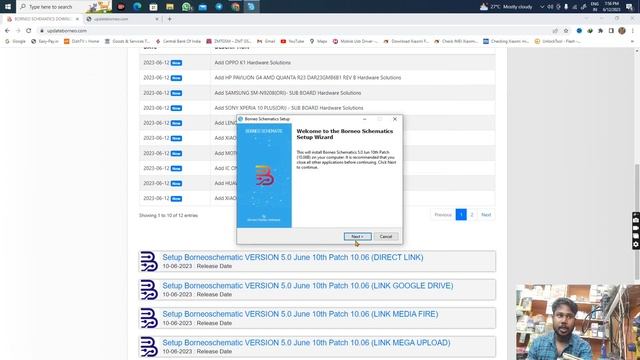Open the Chrome profile avatar

(x=622, y=31)
